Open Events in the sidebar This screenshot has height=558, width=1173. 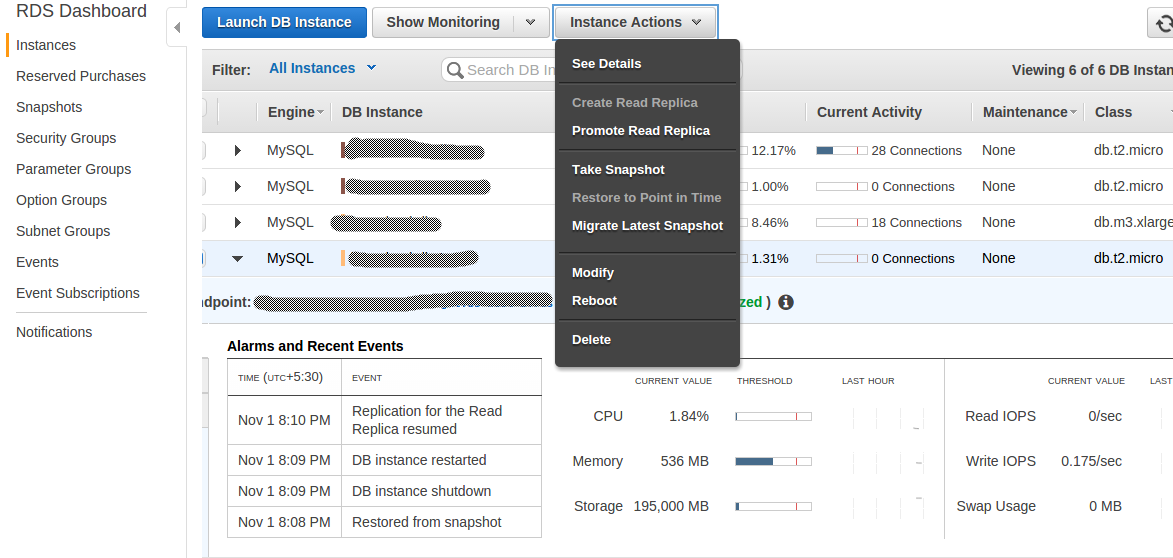[x=37, y=263]
